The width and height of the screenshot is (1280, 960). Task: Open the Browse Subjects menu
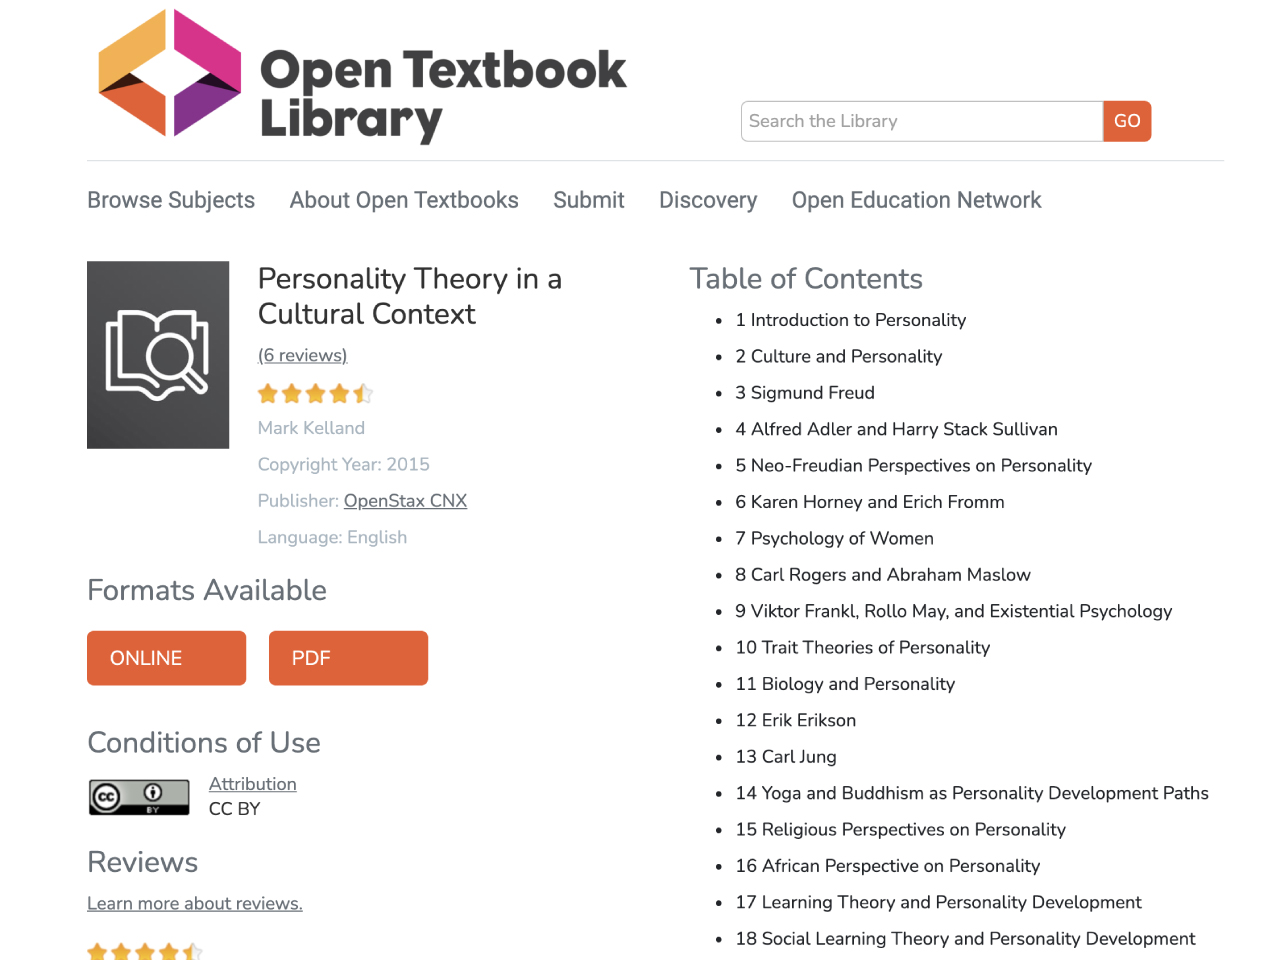(x=171, y=200)
